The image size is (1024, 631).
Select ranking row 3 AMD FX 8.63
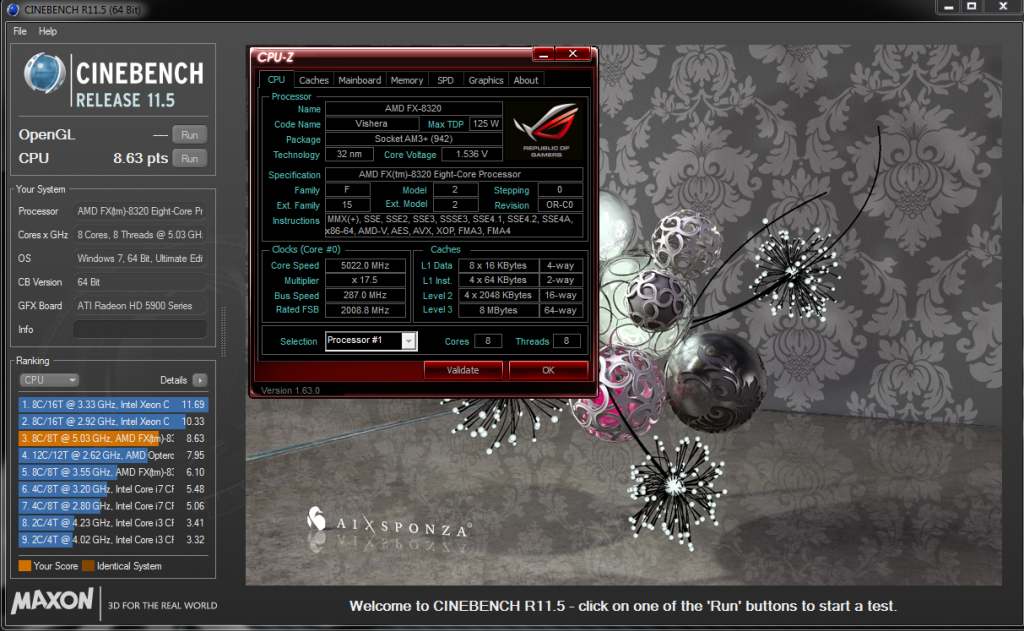[x=113, y=438]
